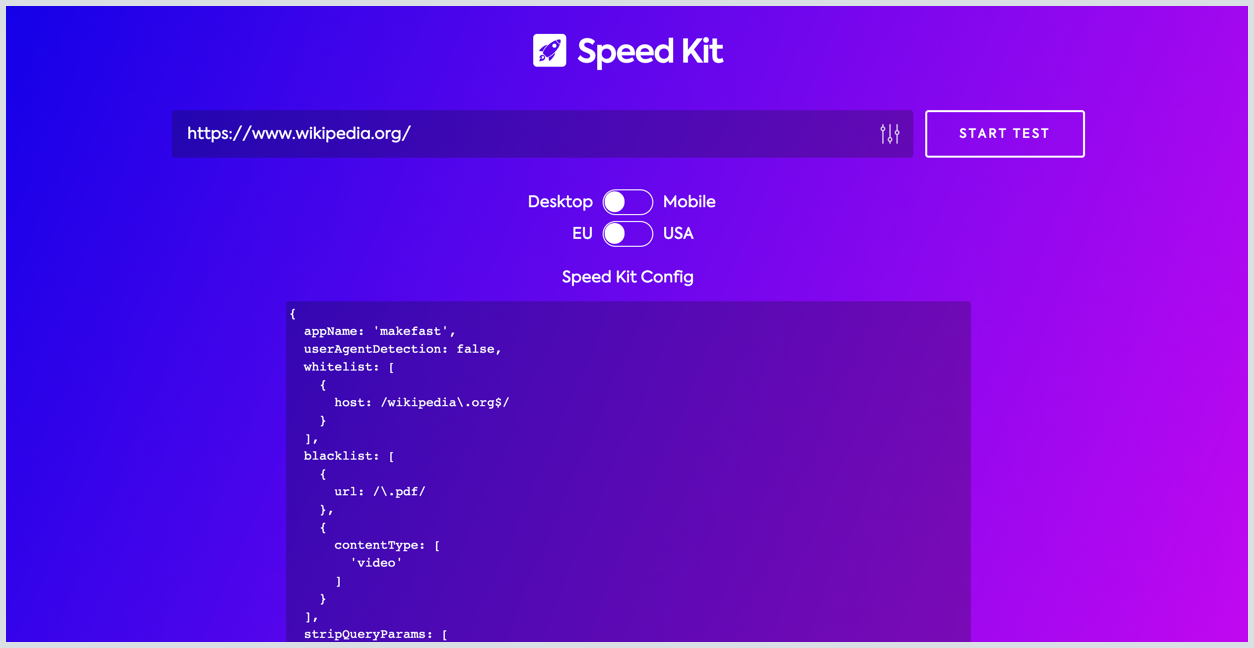Click the contentType: [ config line
The height and width of the screenshot is (648, 1254).
387,545
